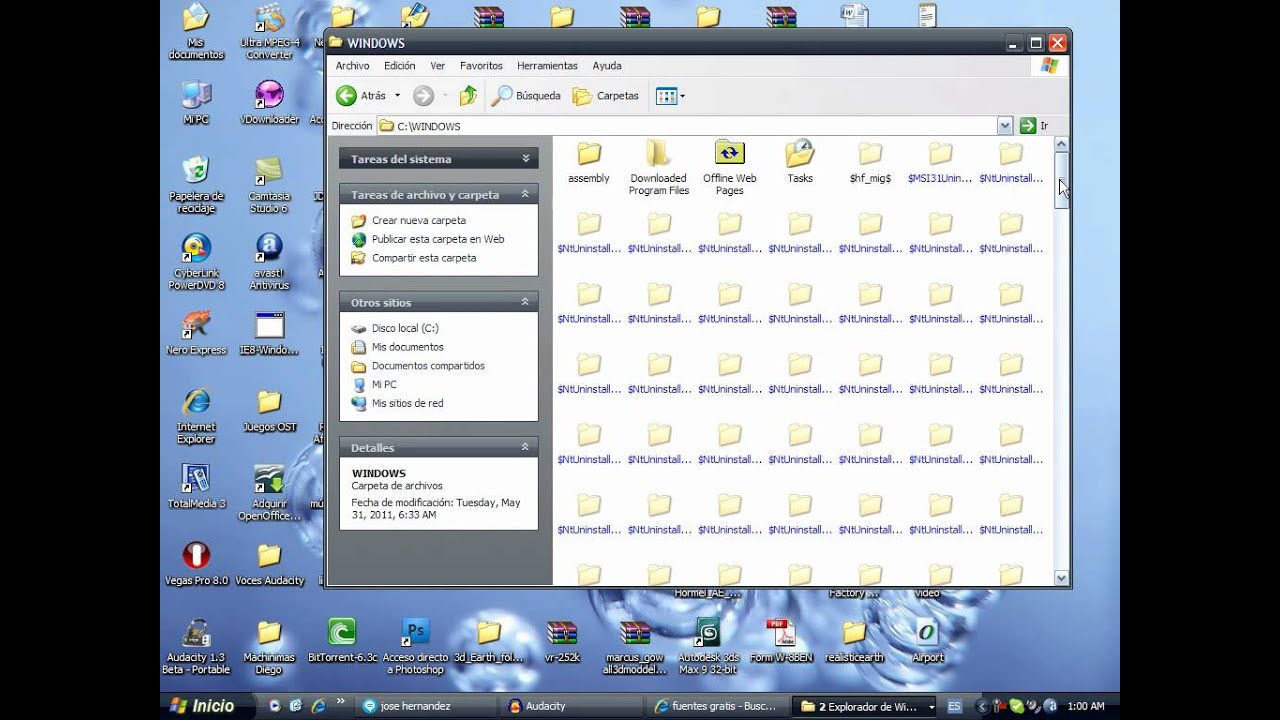
Task: Open Mis documentos in Otros sitios
Action: click(x=407, y=347)
